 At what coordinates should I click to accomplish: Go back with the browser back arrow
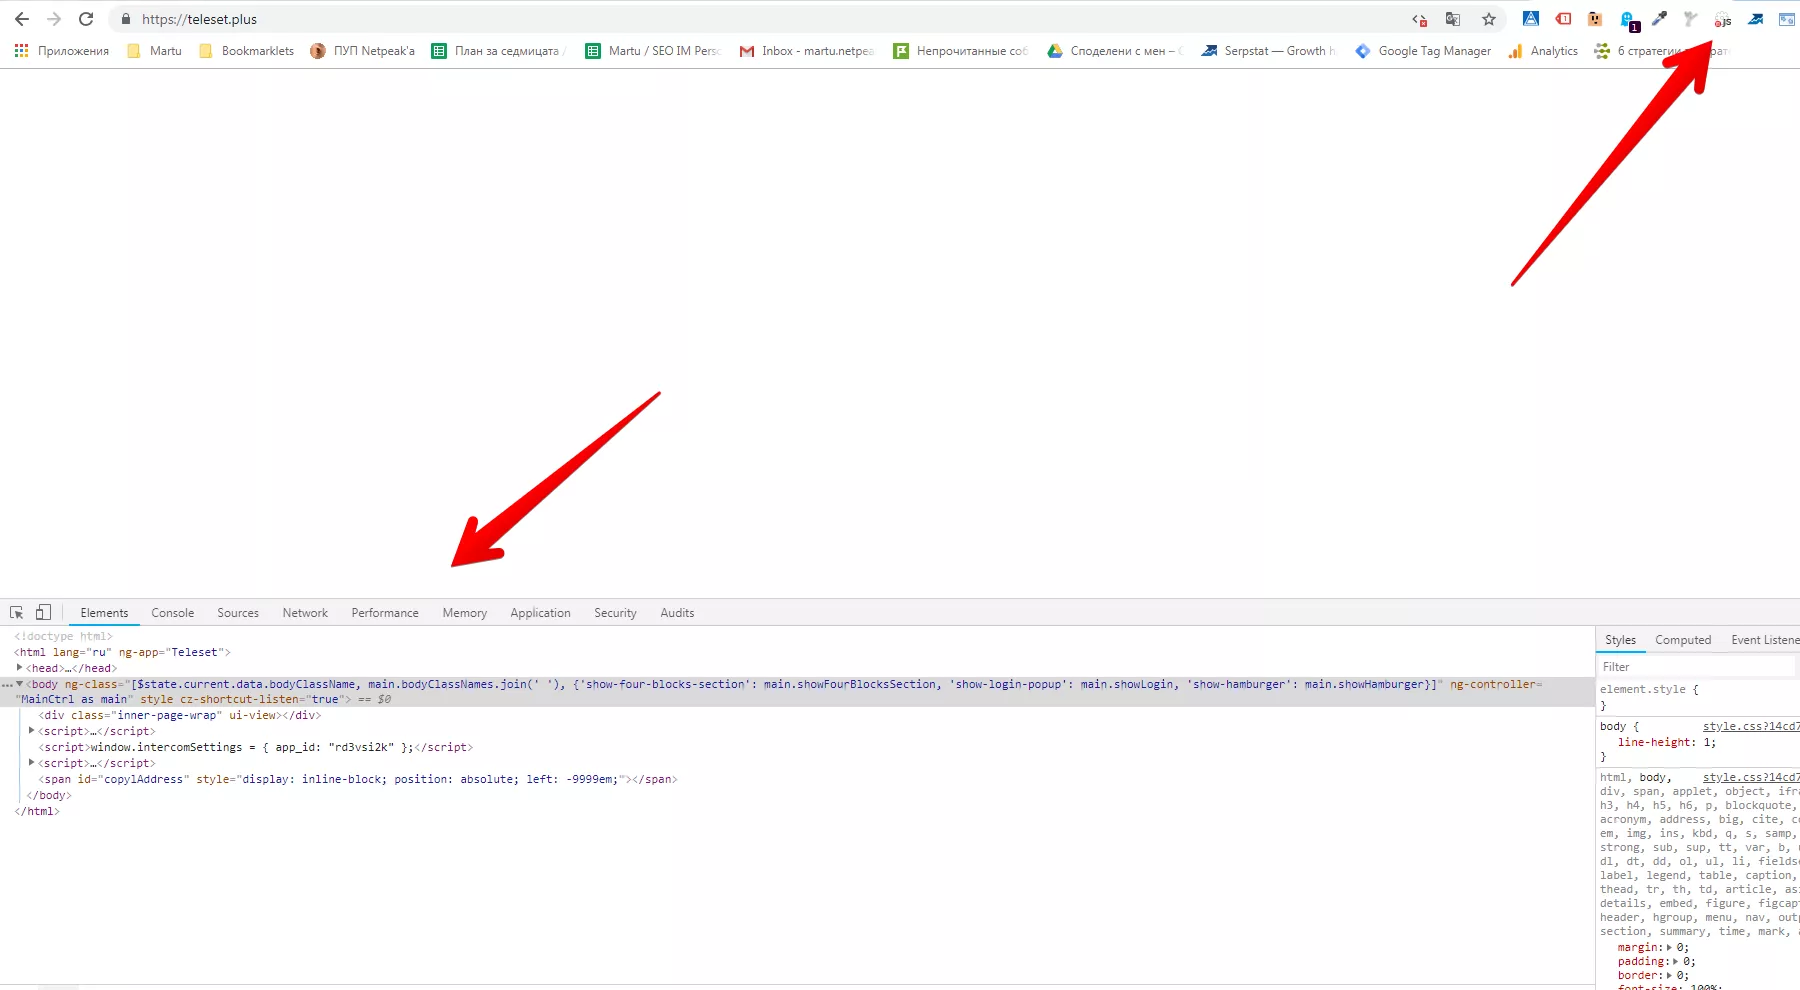[x=22, y=19]
